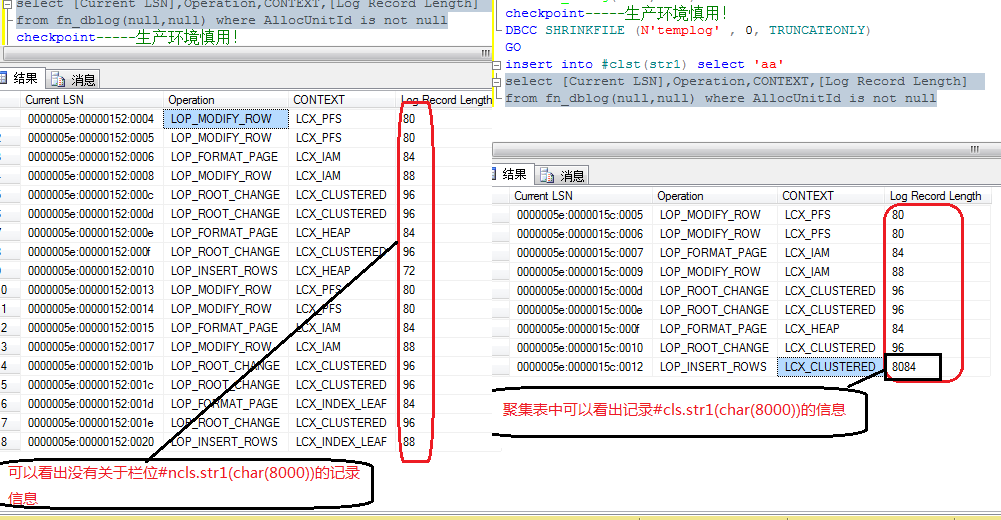Select cell 0000005e:0000015c:0010
Image resolution: width=1001 pixels, height=520 pixels.
coord(580,348)
